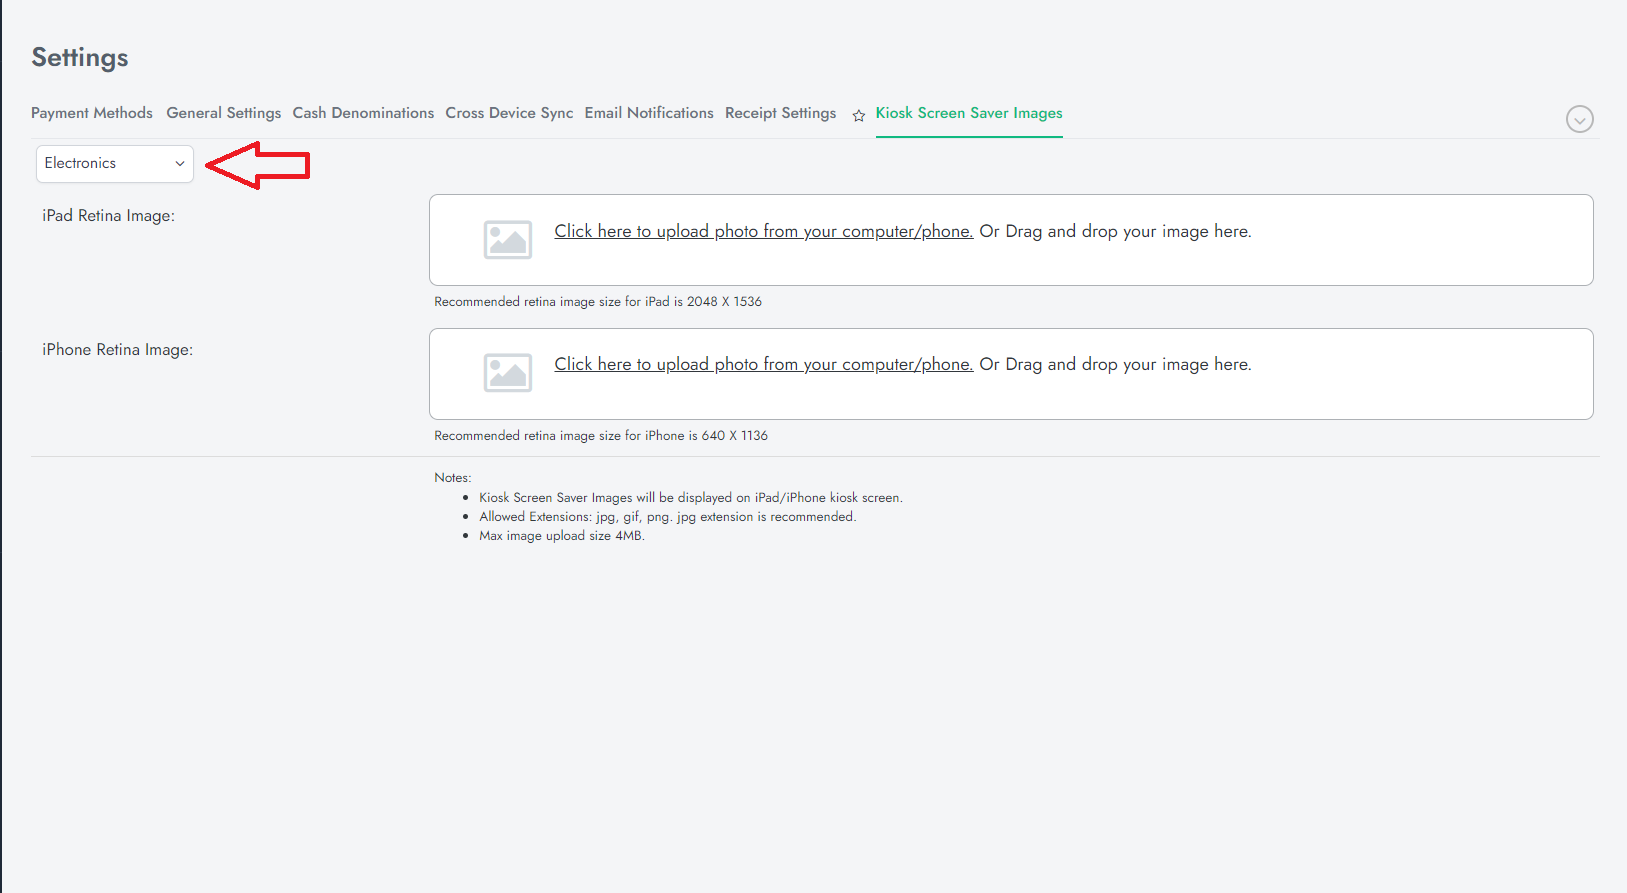The image size is (1627, 893).
Task: Click the red arrow pointing at the dropdown
Action: click(258, 165)
